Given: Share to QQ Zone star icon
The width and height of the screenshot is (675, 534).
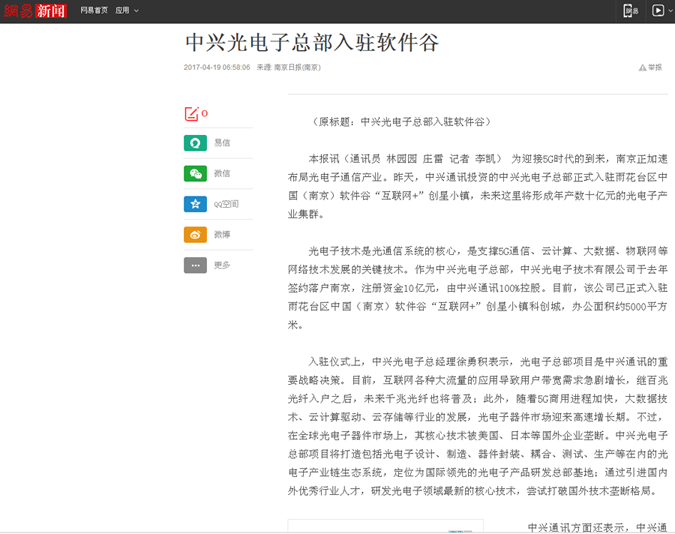Looking at the screenshot, I should click(x=195, y=204).
